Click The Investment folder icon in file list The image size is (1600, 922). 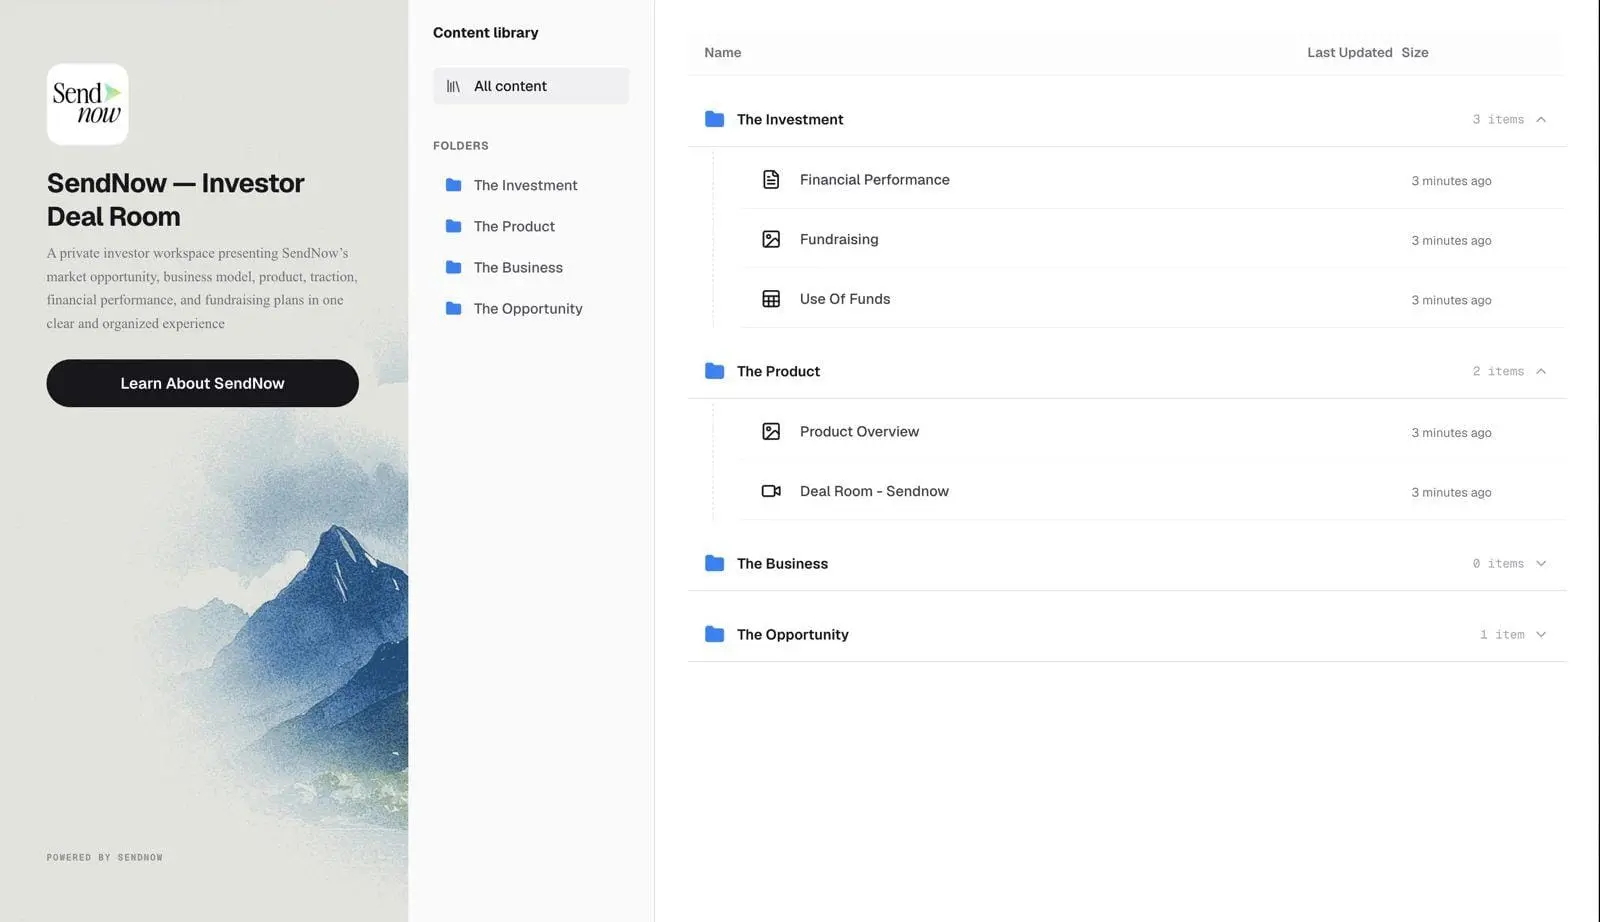tap(714, 119)
